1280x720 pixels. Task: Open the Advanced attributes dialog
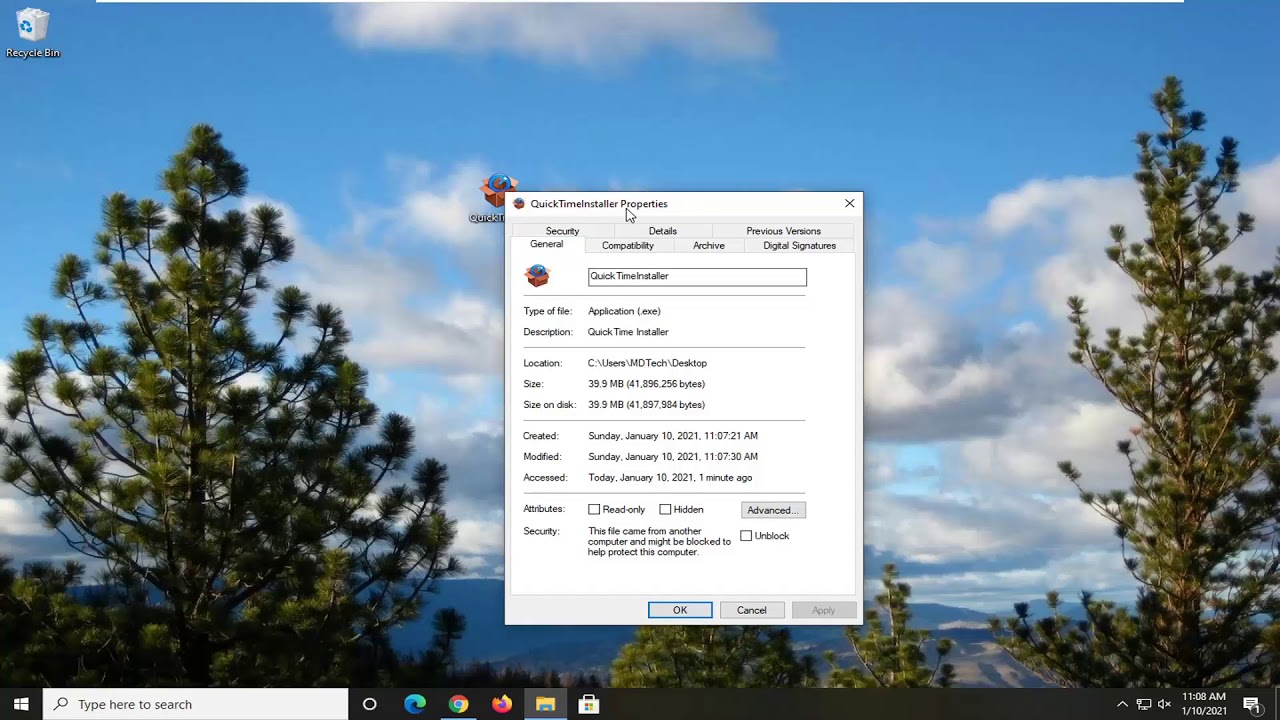click(x=773, y=510)
